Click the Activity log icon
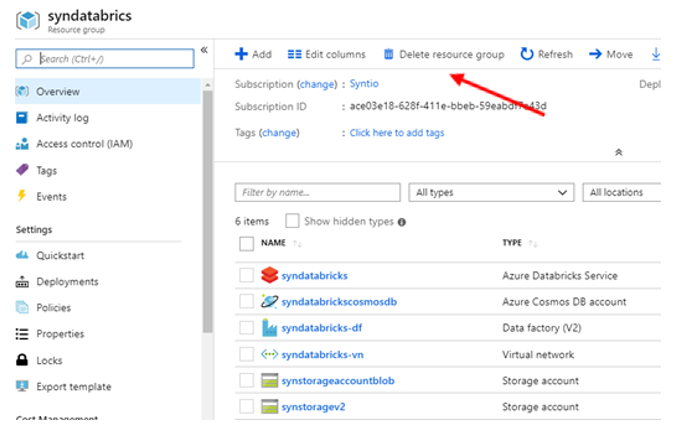Image resolution: width=682 pixels, height=434 pixels. (x=22, y=118)
